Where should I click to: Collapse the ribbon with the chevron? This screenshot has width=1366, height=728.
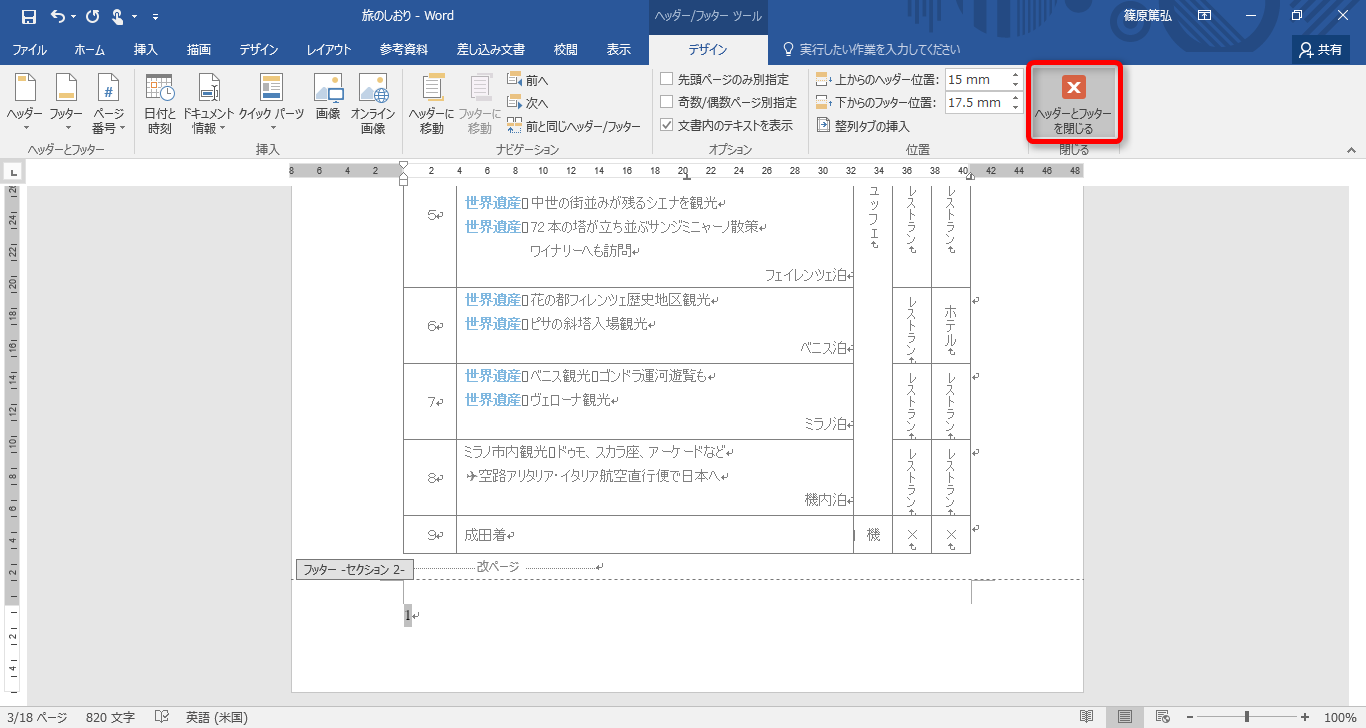pyautogui.click(x=1351, y=150)
